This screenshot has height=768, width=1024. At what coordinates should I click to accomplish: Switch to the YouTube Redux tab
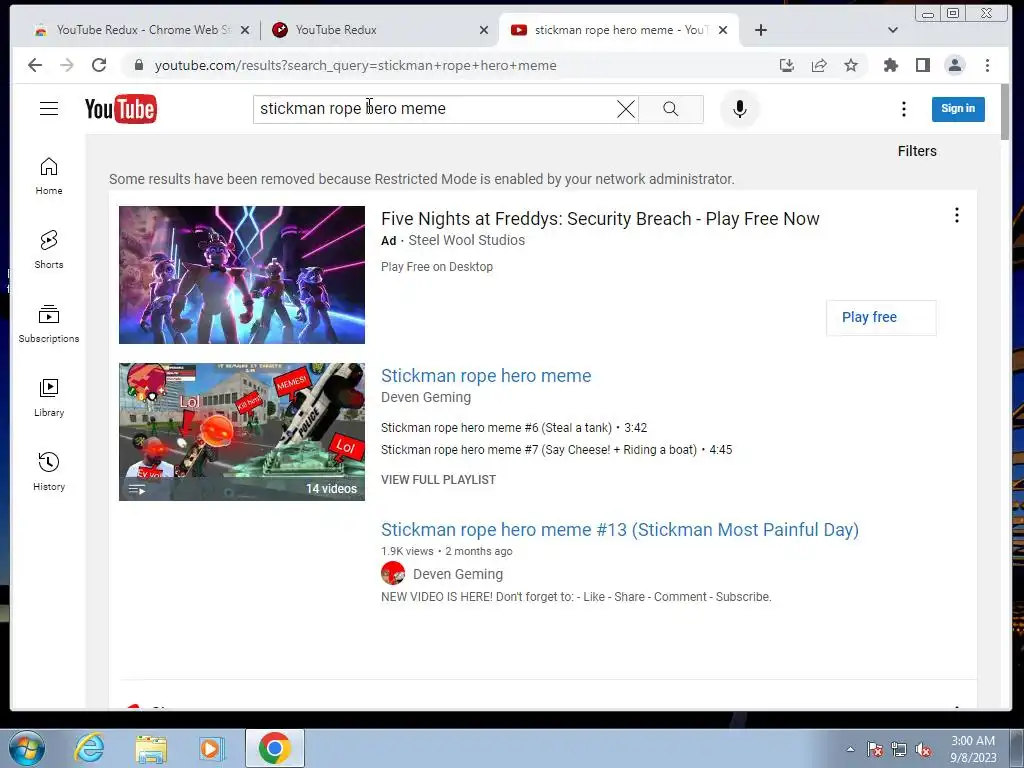point(379,30)
